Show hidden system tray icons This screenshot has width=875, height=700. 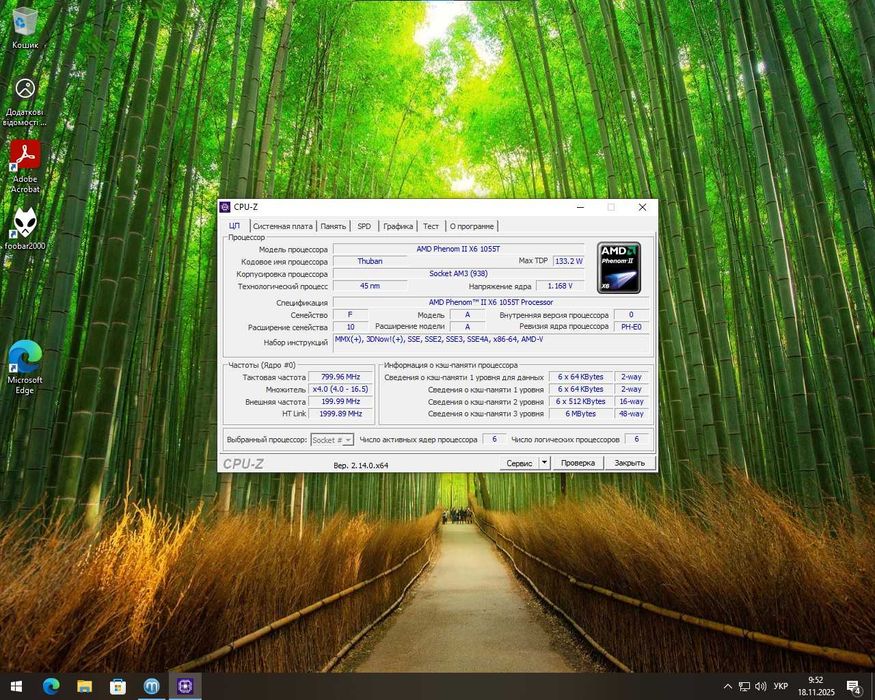tap(728, 686)
